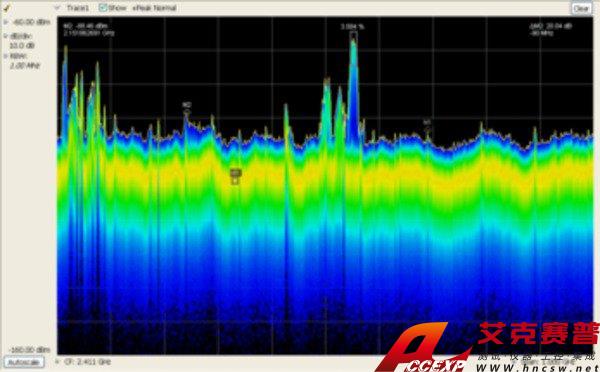The image size is (600, 372).
Task: Click the M2 marker readout text
Action: 89,29
